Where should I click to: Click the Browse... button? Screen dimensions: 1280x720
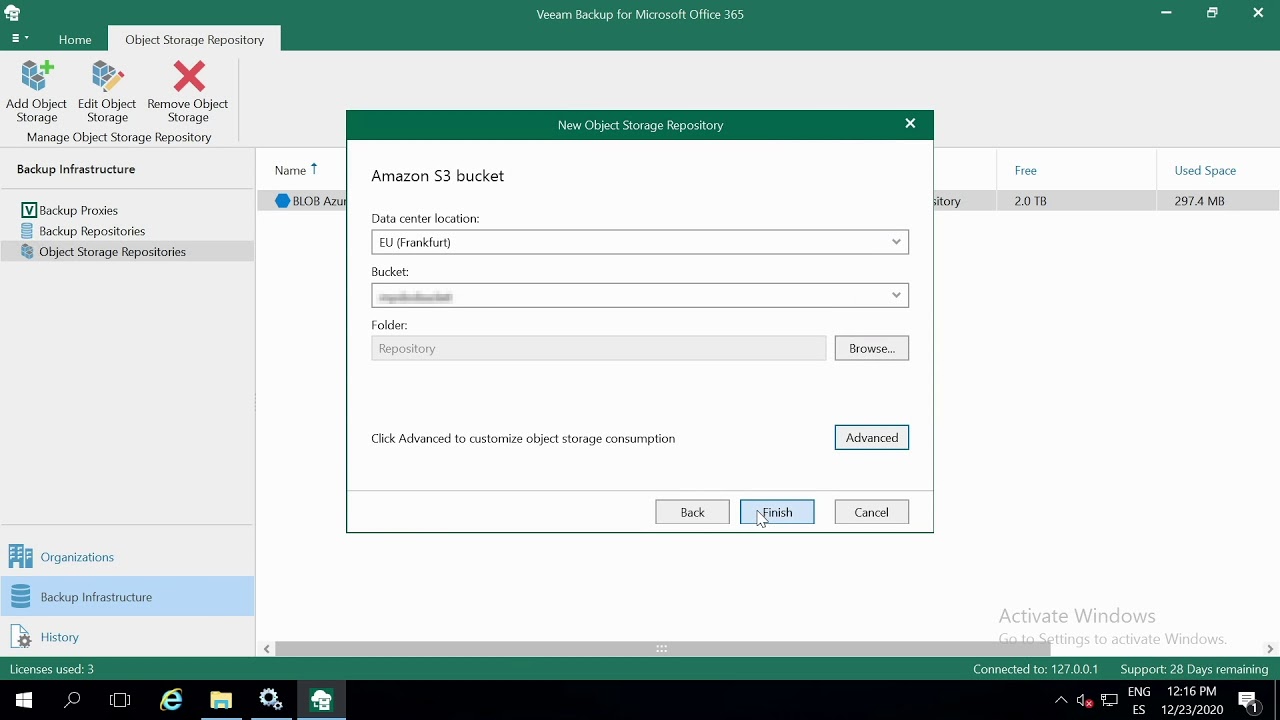tap(871, 348)
